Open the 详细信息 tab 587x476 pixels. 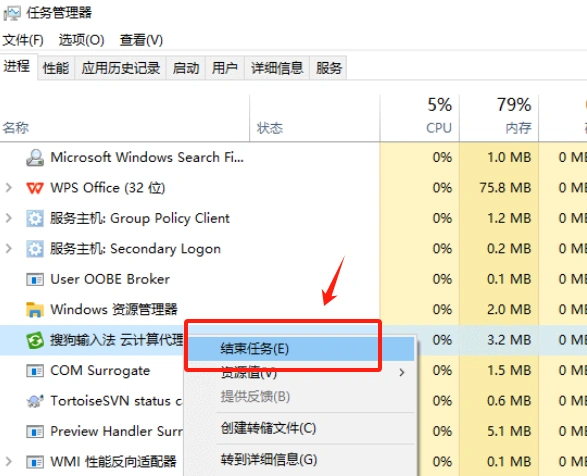(x=277, y=68)
